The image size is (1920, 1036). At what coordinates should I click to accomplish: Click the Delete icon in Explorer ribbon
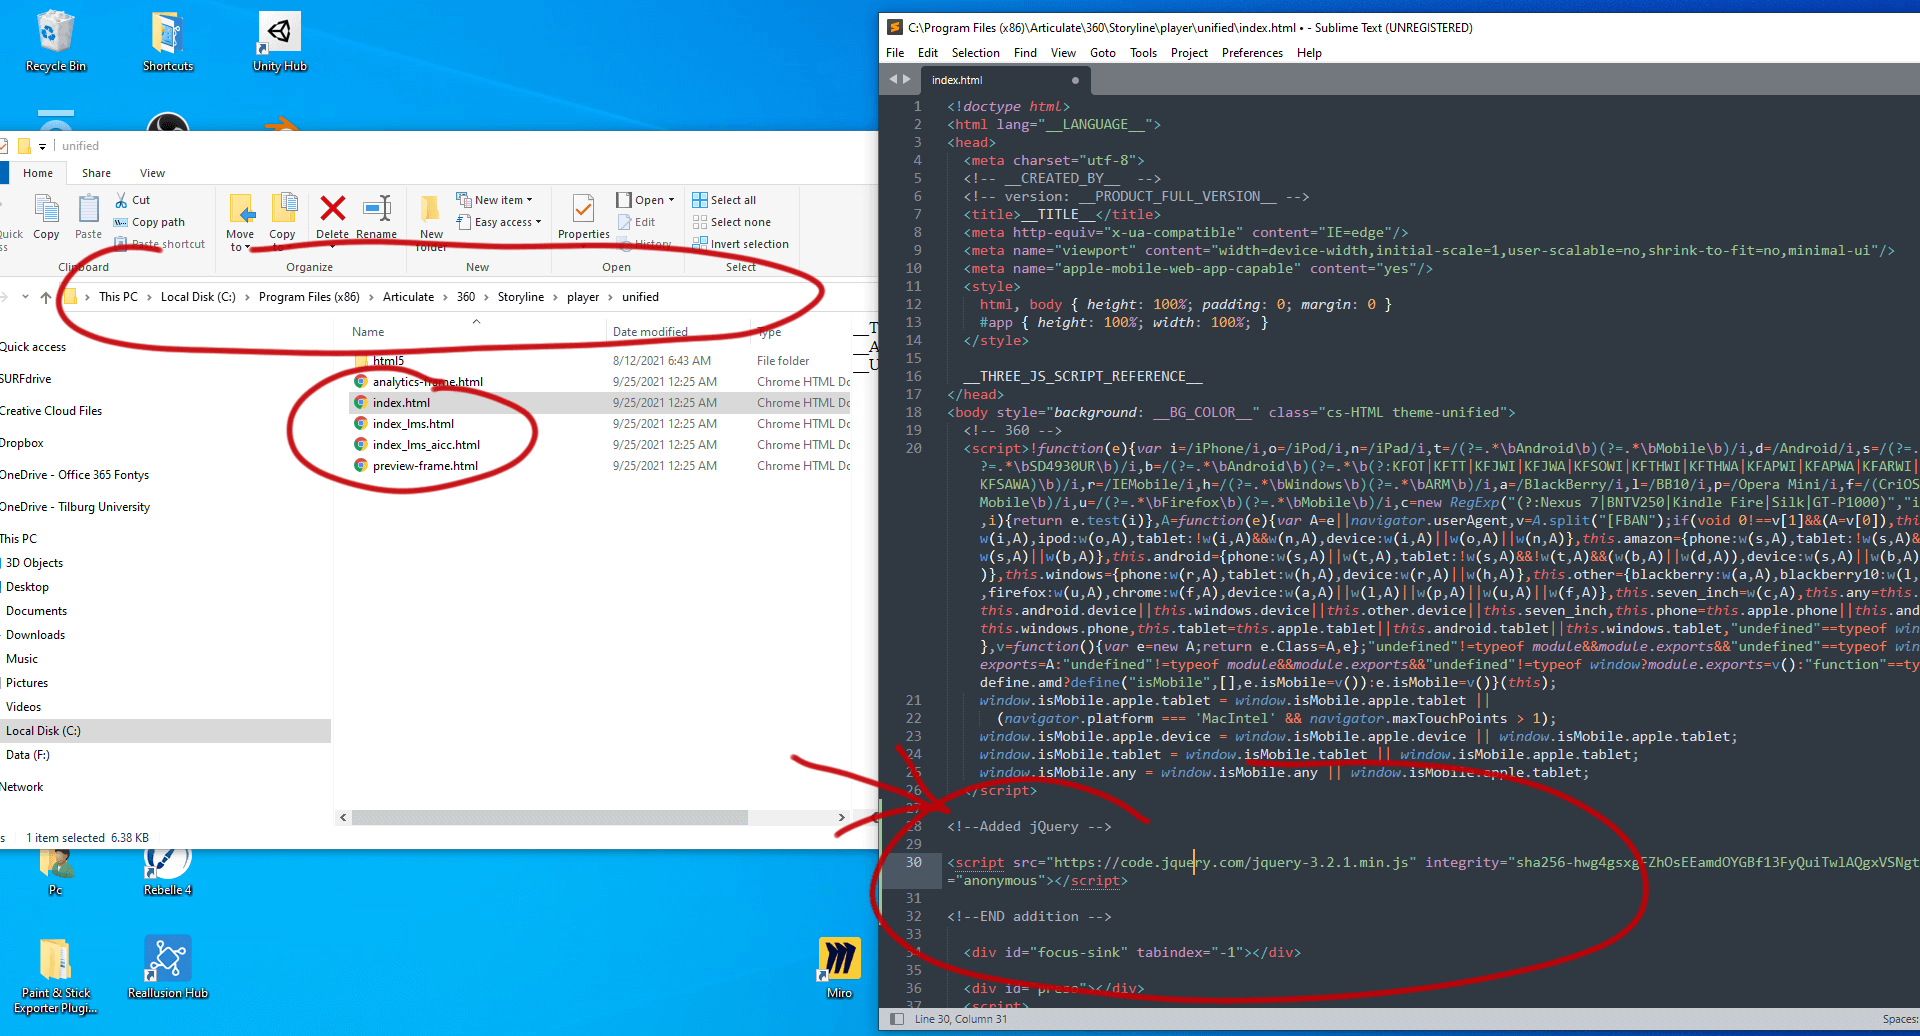pos(332,210)
